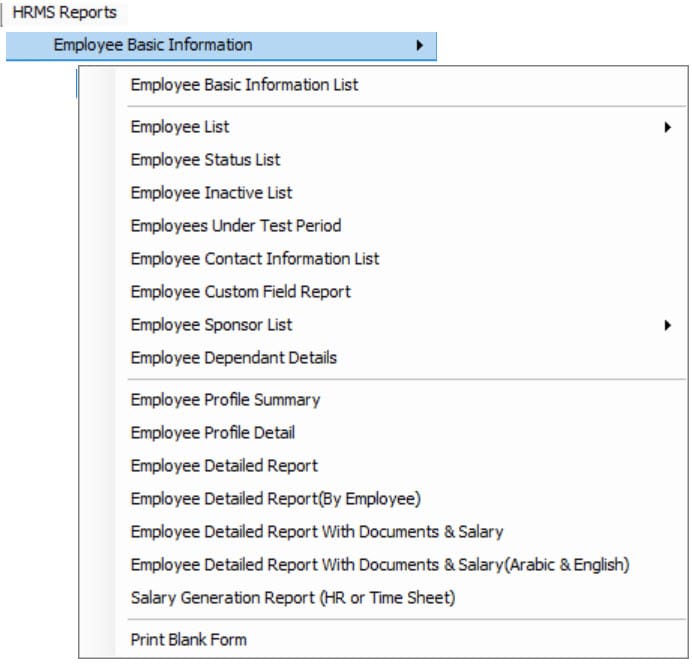
Task: Choose Employee Profile Summary
Action: 383,400
